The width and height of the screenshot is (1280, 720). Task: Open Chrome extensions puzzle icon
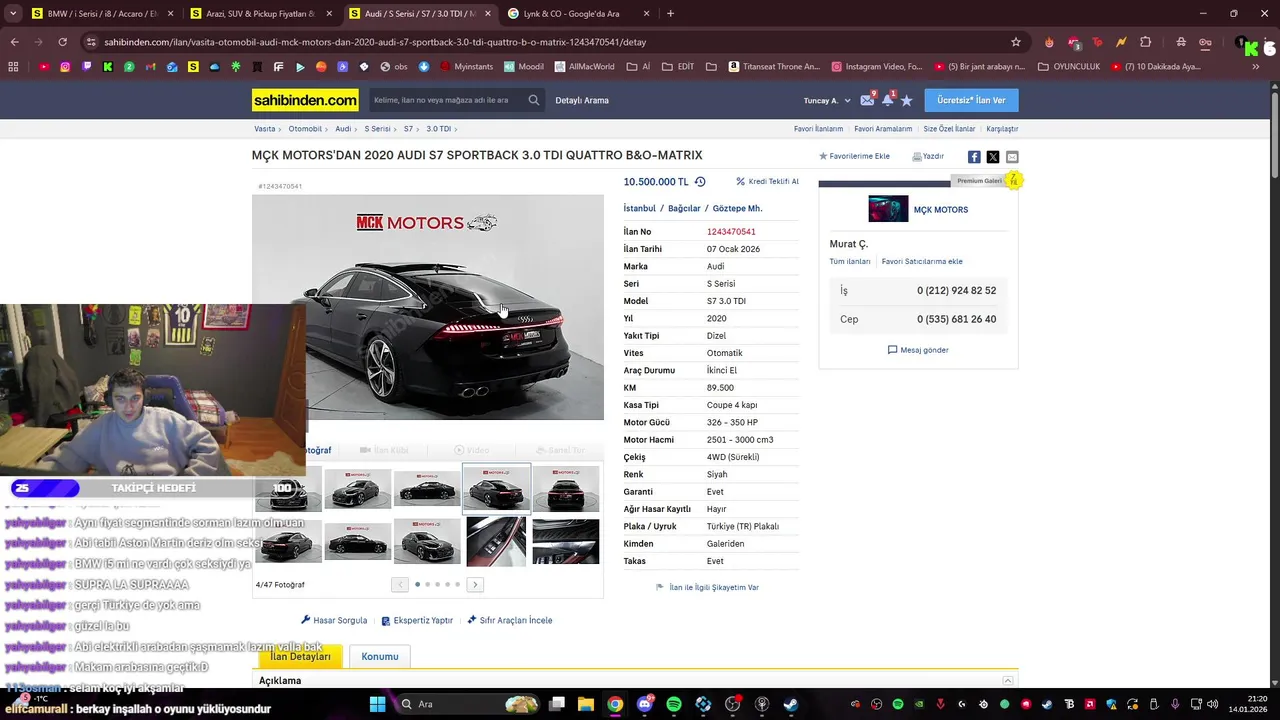1146,42
